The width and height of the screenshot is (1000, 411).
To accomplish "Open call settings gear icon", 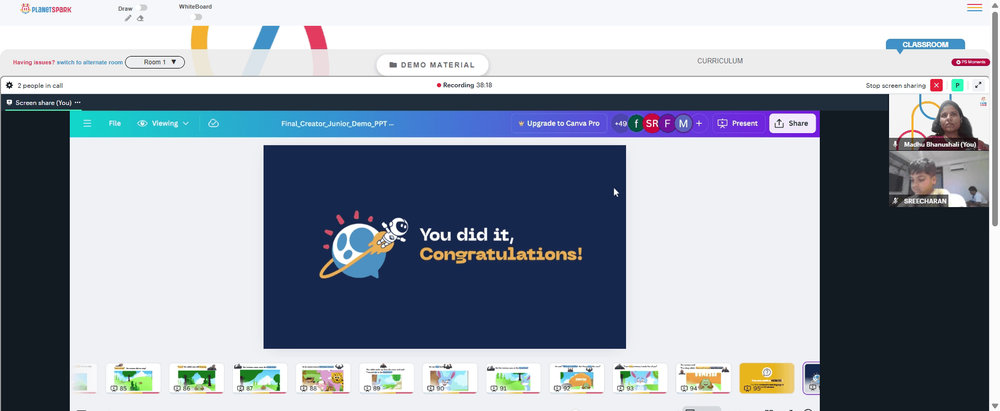I will (9, 85).
